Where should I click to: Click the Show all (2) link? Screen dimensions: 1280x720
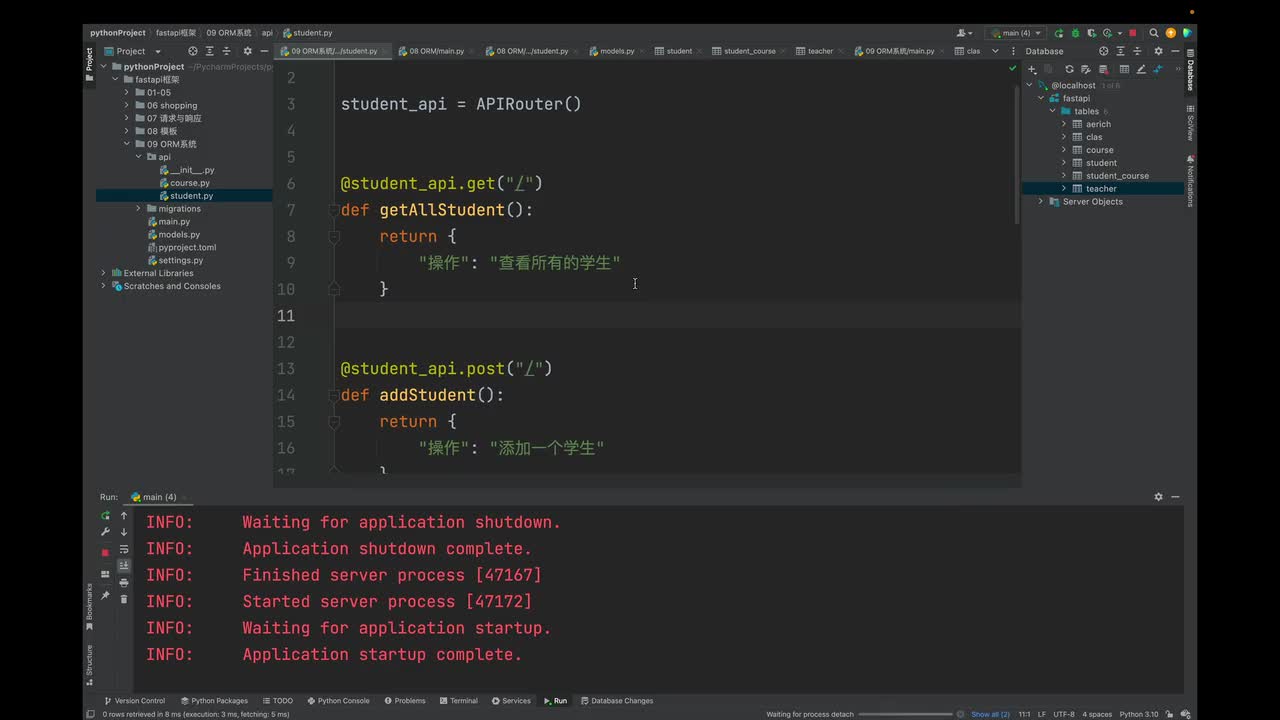click(990, 714)
